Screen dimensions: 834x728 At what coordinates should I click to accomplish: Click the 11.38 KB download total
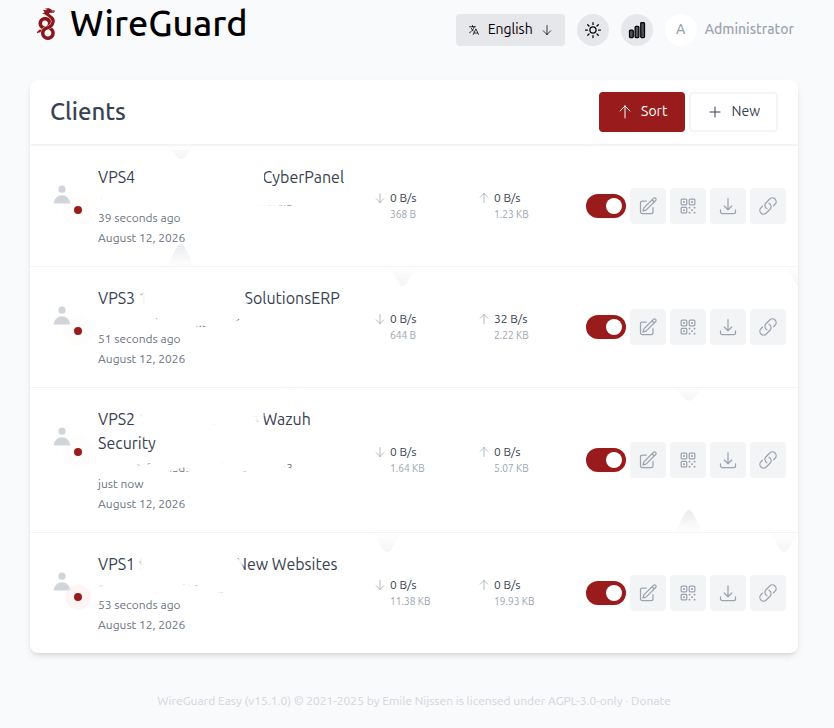pos(410,601)
